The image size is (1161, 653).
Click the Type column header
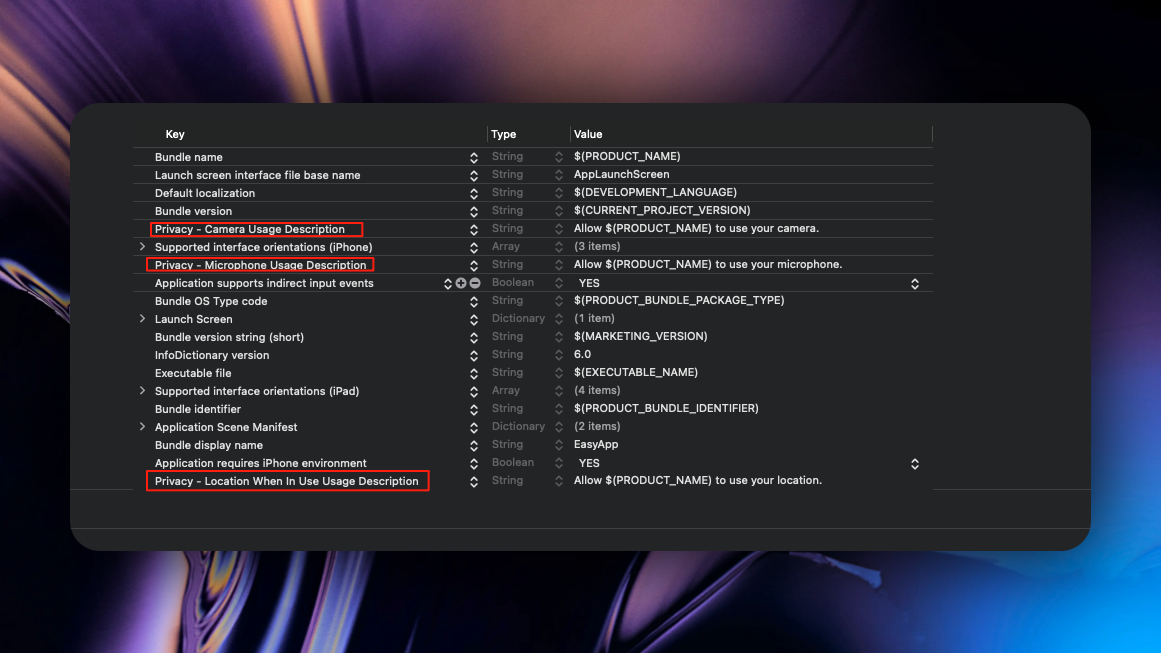[x=504, y=134]
